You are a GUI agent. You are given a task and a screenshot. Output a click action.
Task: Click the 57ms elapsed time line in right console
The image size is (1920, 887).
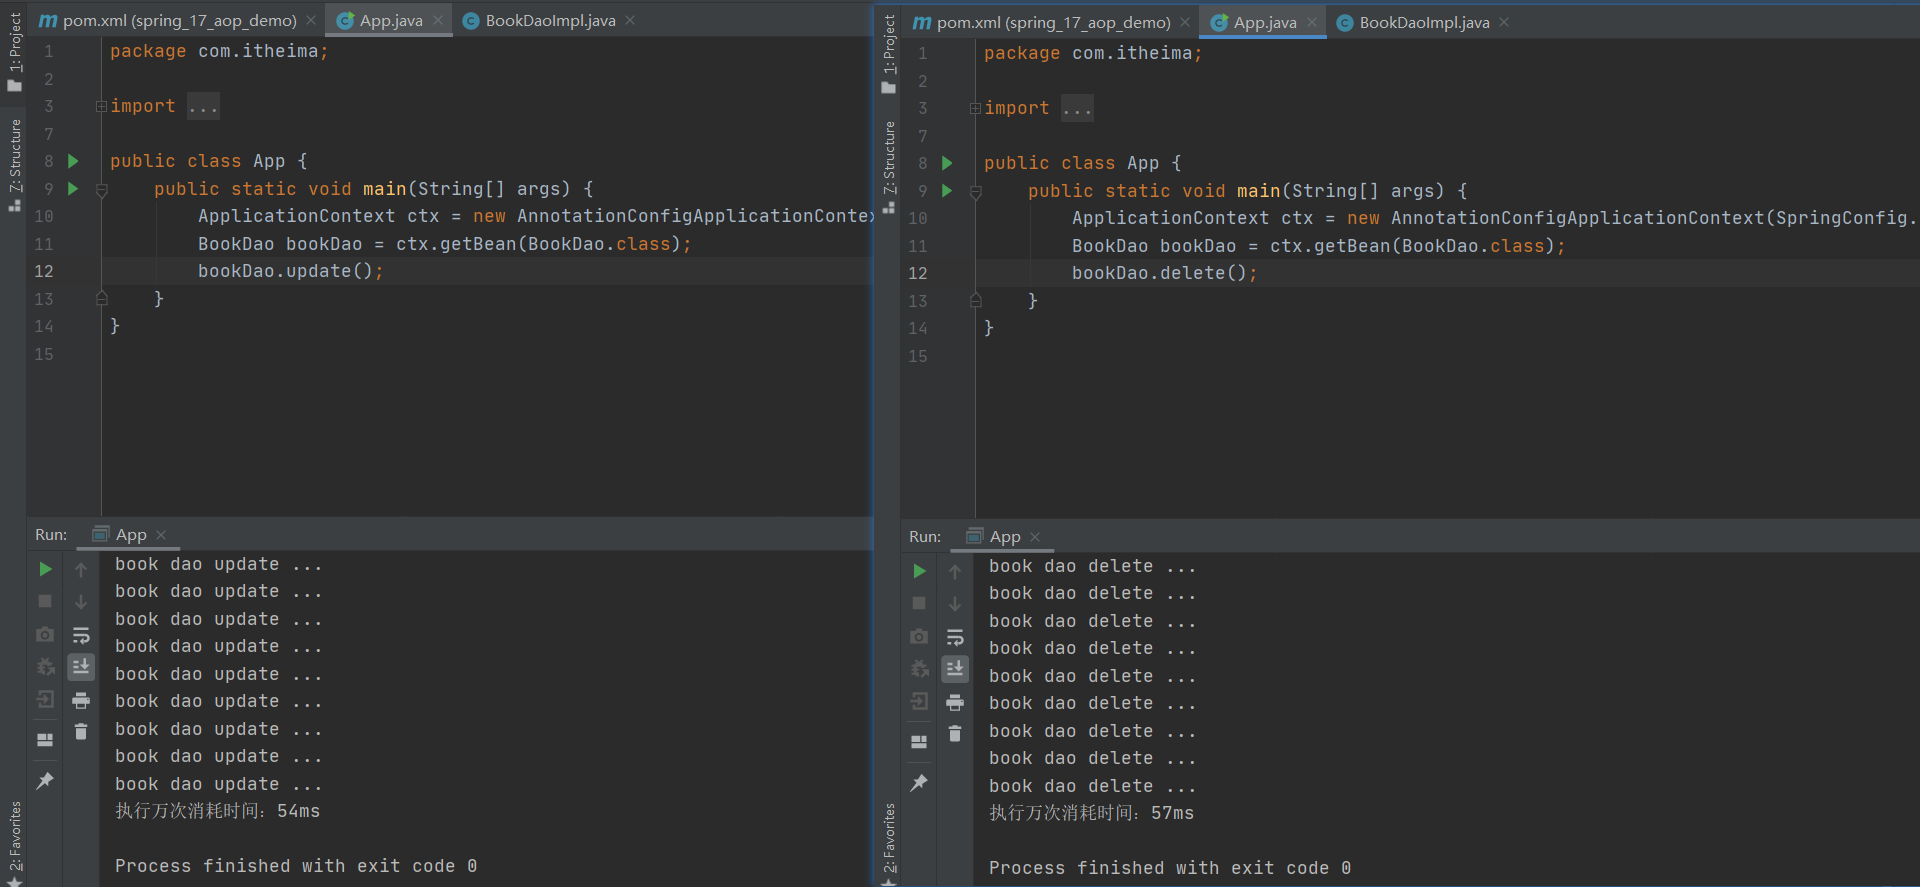point(1091,813)
